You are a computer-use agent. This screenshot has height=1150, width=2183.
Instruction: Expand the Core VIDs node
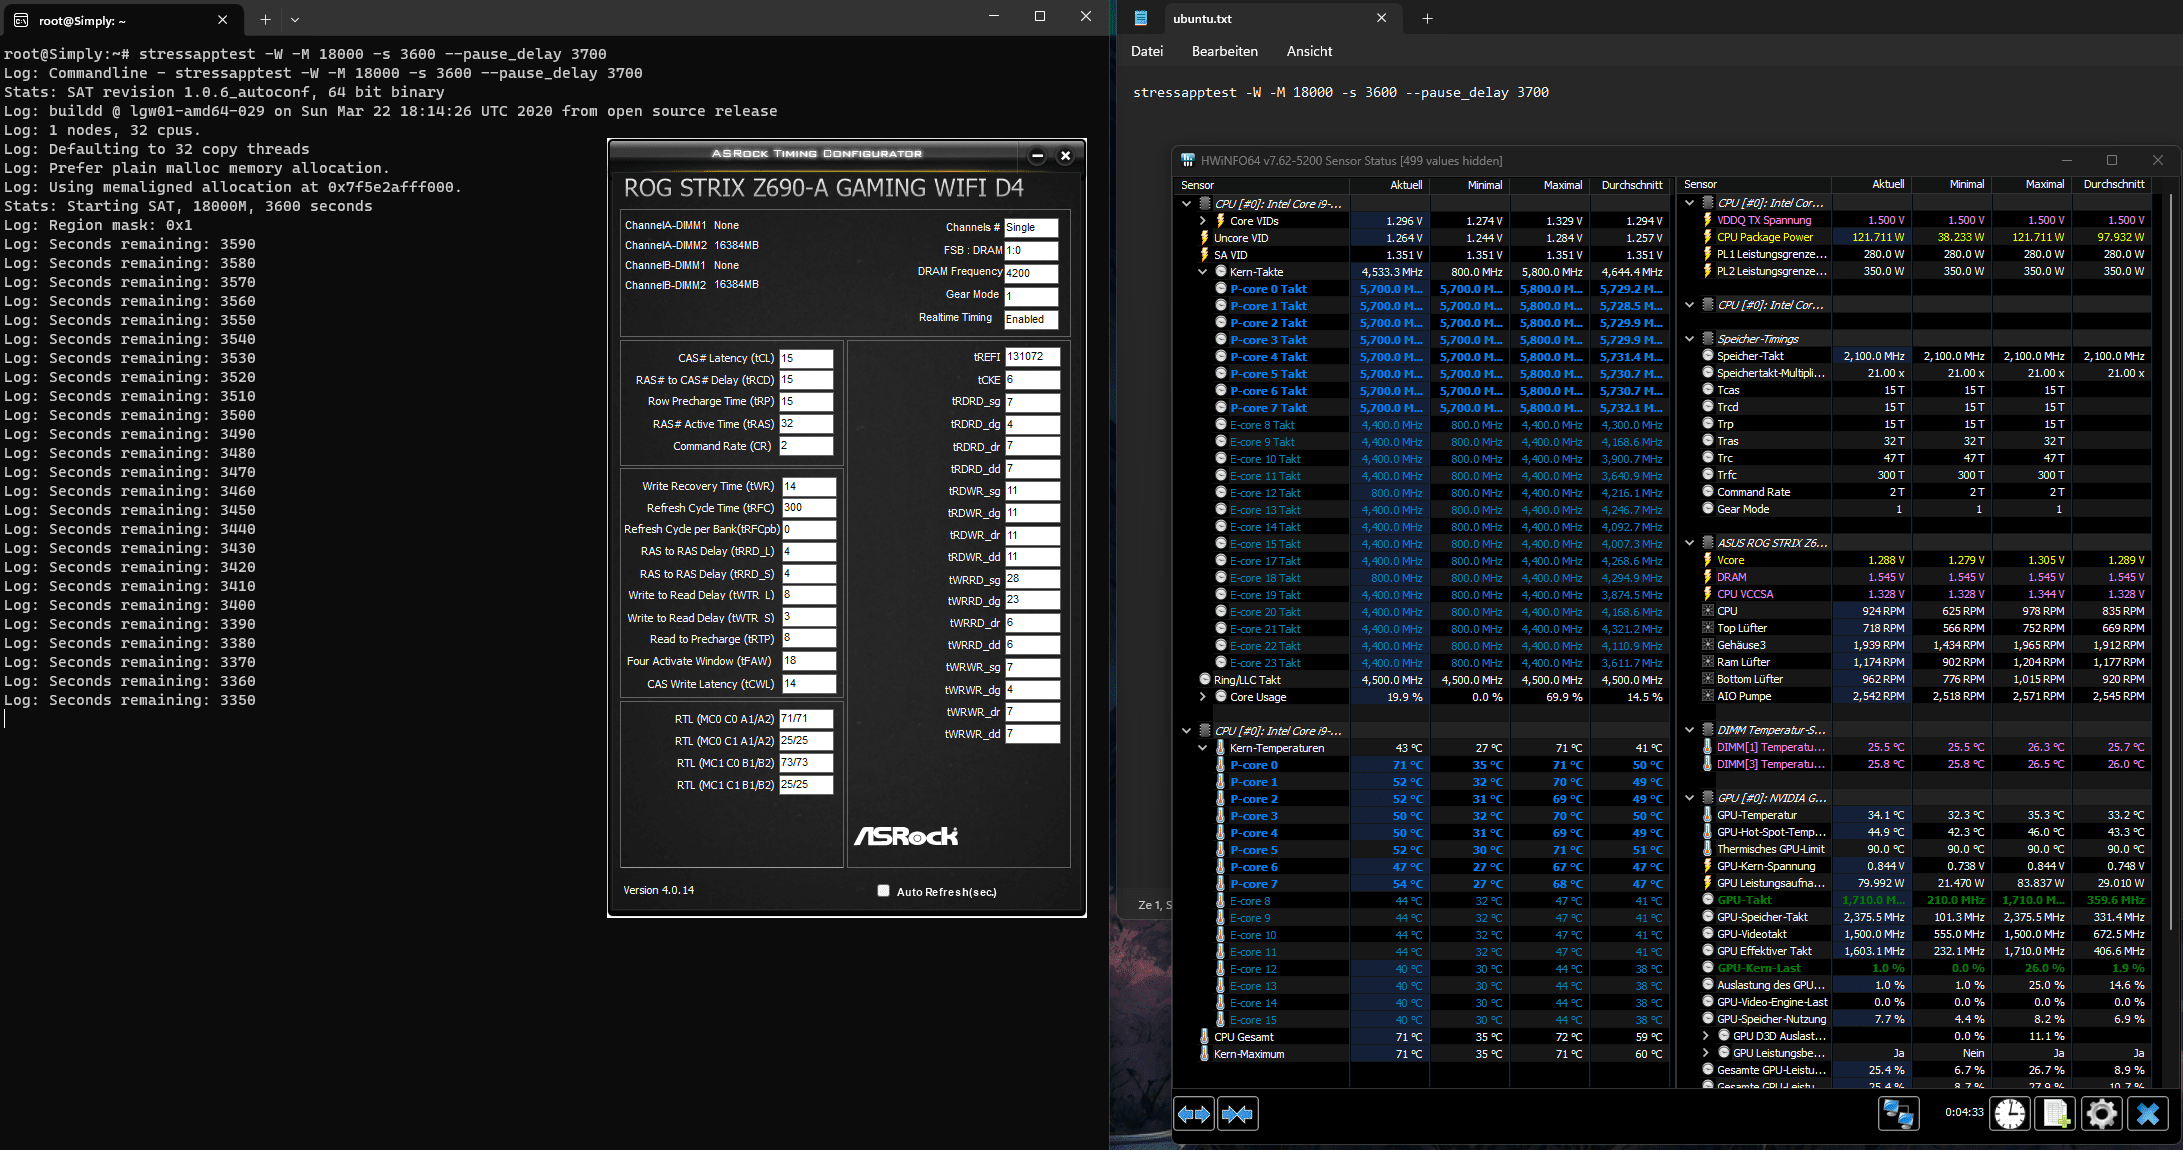[x=1203, y=221]
